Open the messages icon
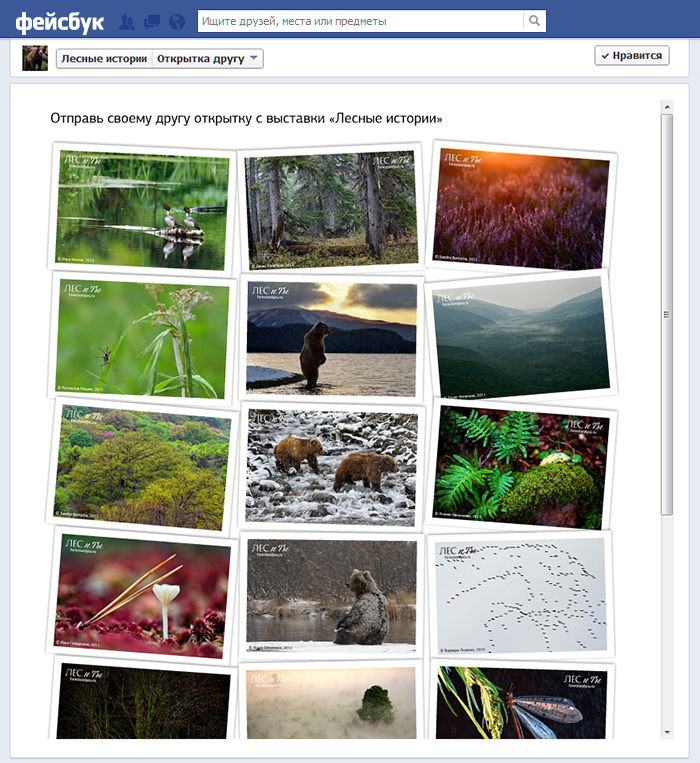This screenshot has width=700, height=763. tap(152, 21)
